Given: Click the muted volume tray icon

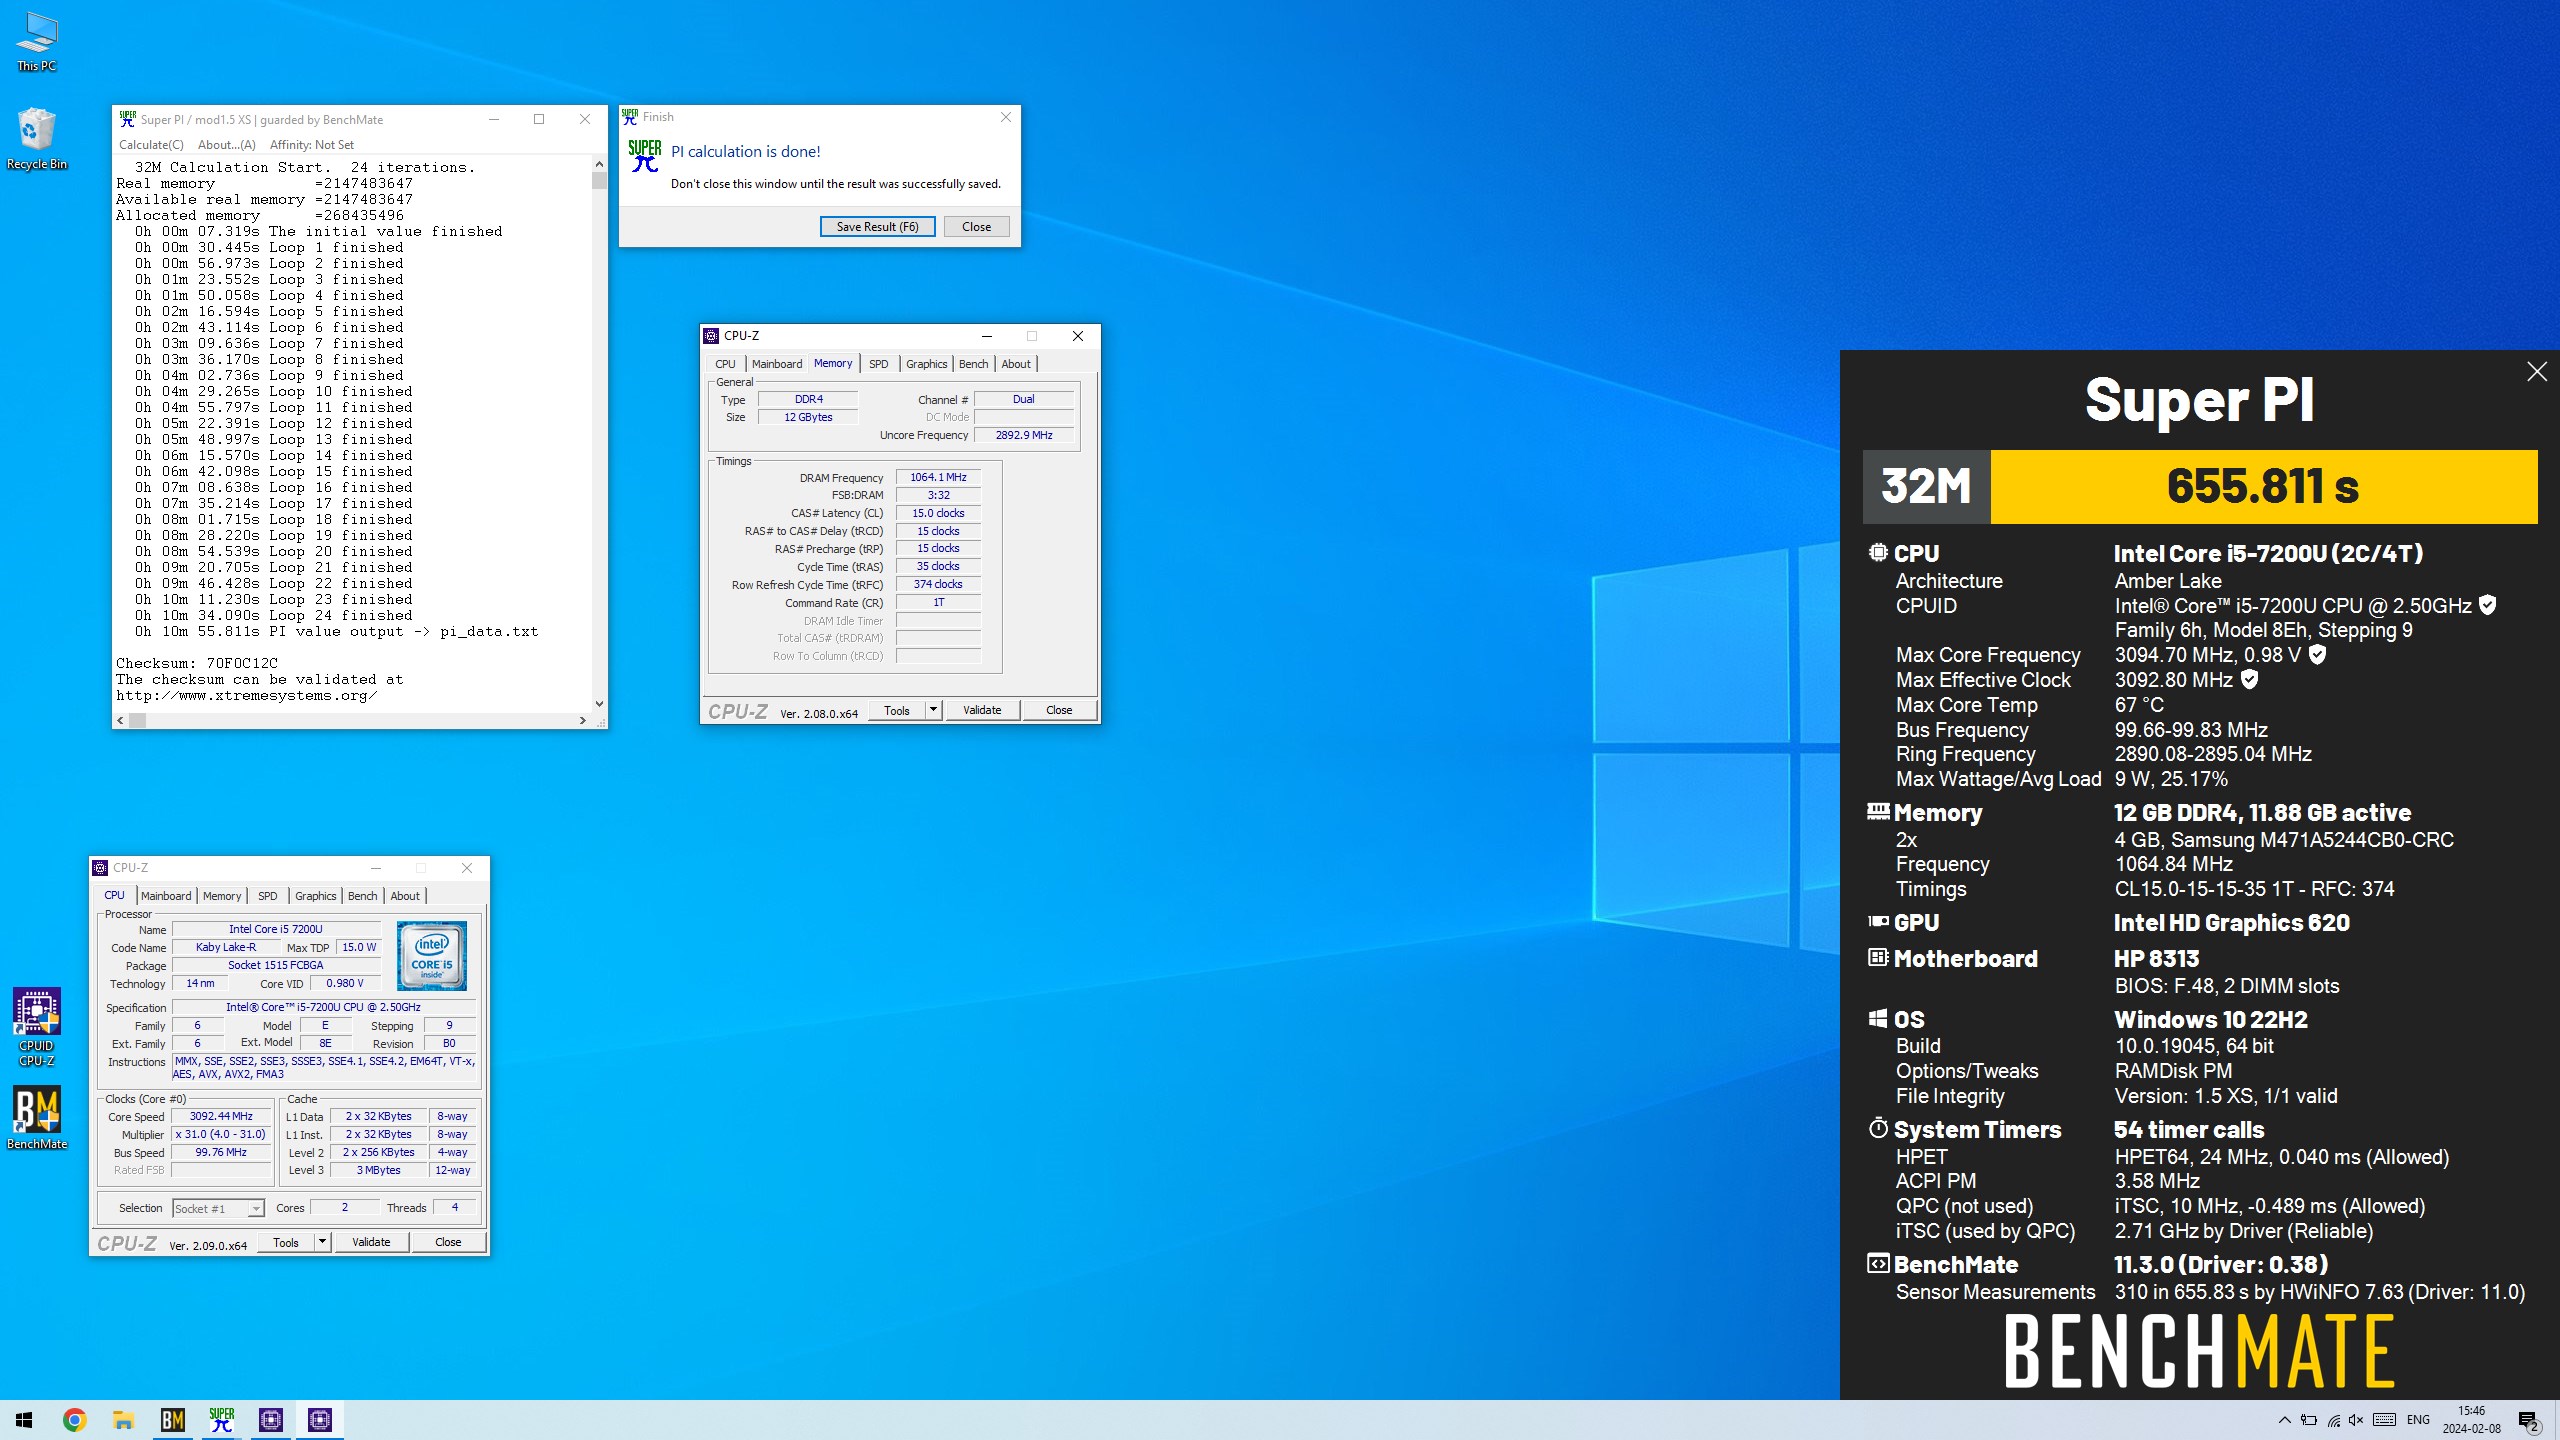Looking at the screenshot, I should [2356, 1420].
